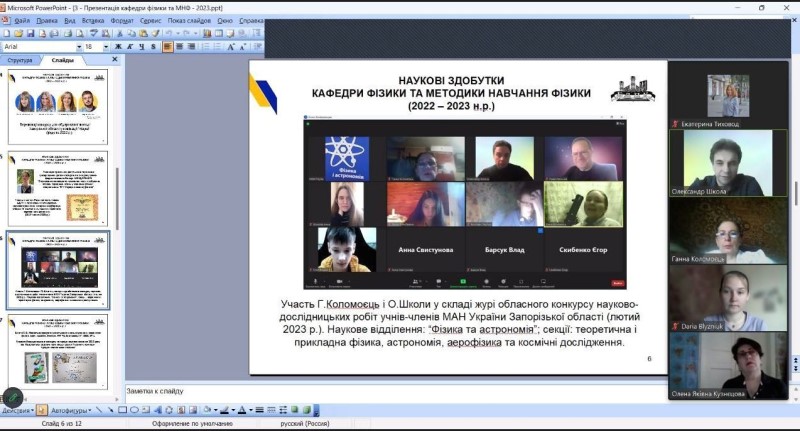Screen dimensions: 800x431
Task: Toggle center alignment button
Action: 179,46
